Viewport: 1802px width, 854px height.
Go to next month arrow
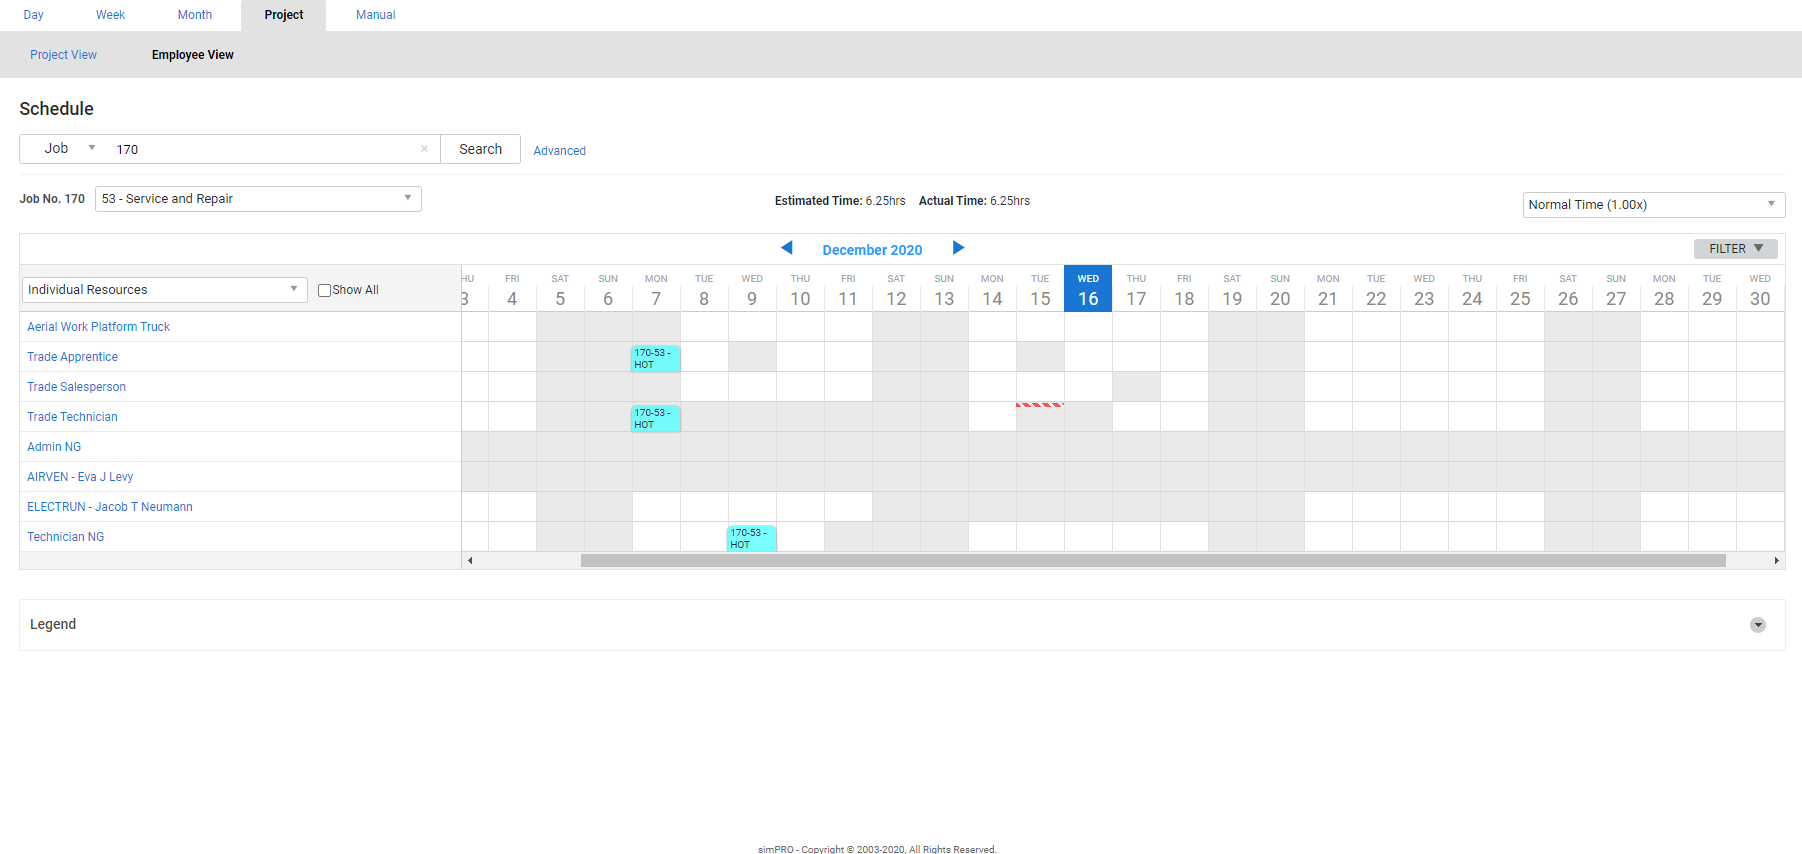(958, 248)
